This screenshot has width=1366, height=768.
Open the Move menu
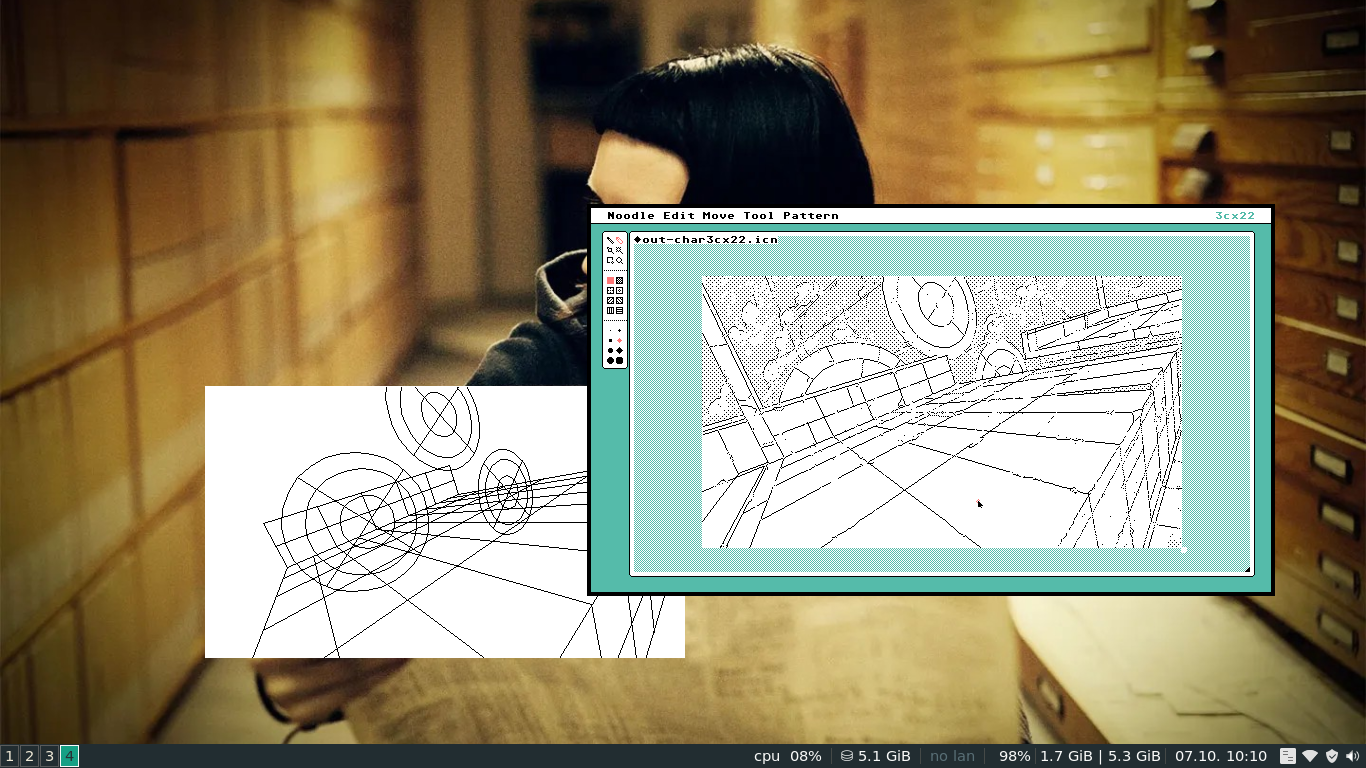pos(718,216)
